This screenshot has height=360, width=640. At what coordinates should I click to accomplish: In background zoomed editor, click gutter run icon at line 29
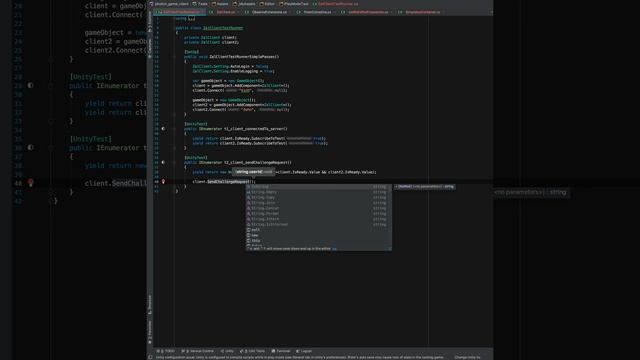click(31, 86)
